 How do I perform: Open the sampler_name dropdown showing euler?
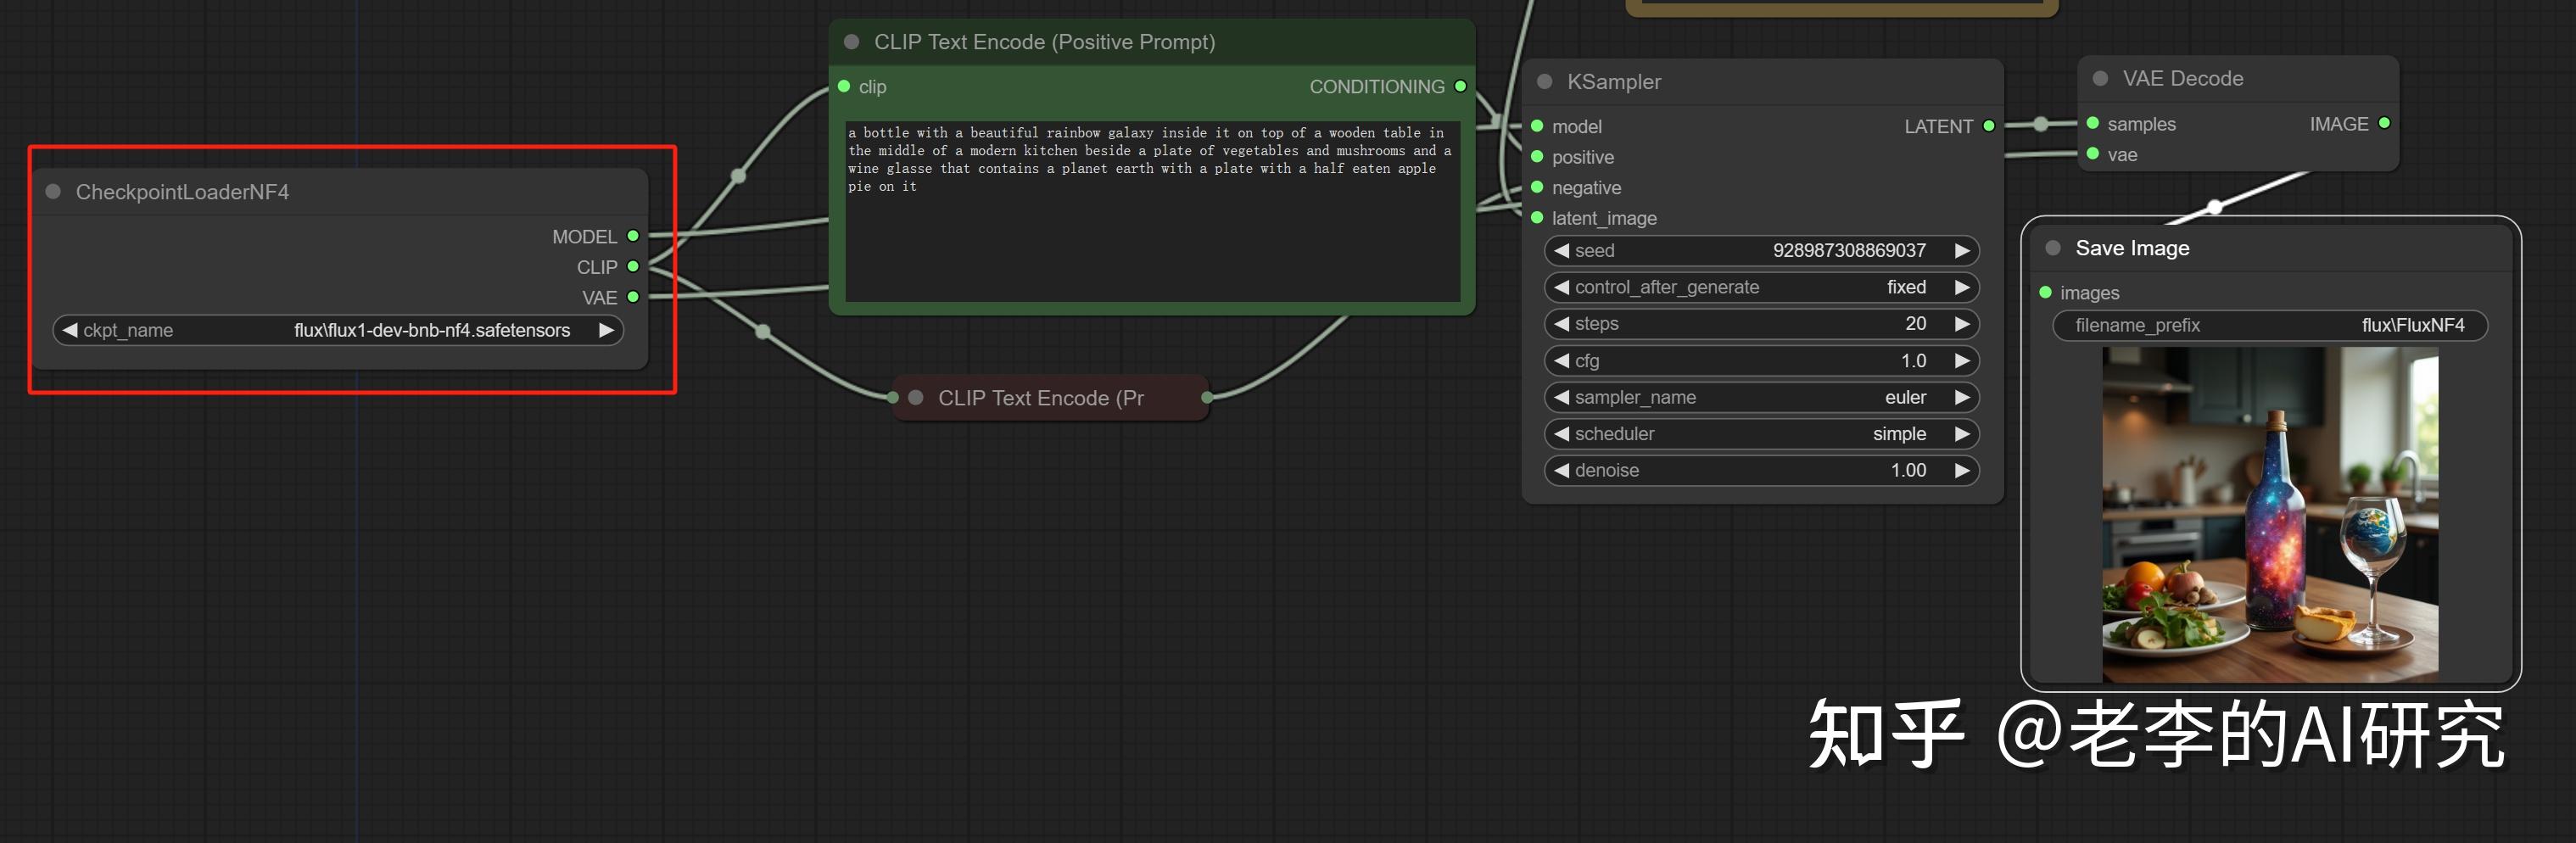1760,397
